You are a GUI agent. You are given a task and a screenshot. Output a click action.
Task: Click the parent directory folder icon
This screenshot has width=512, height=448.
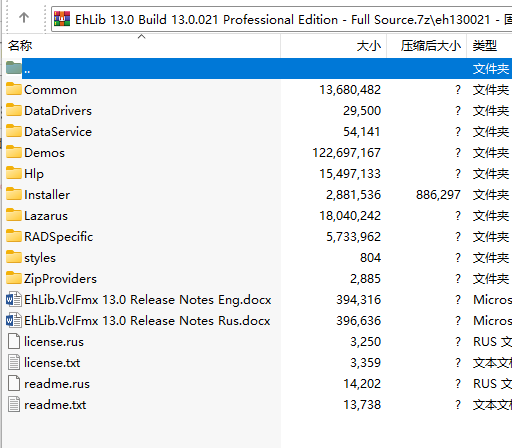coord(14,68)
